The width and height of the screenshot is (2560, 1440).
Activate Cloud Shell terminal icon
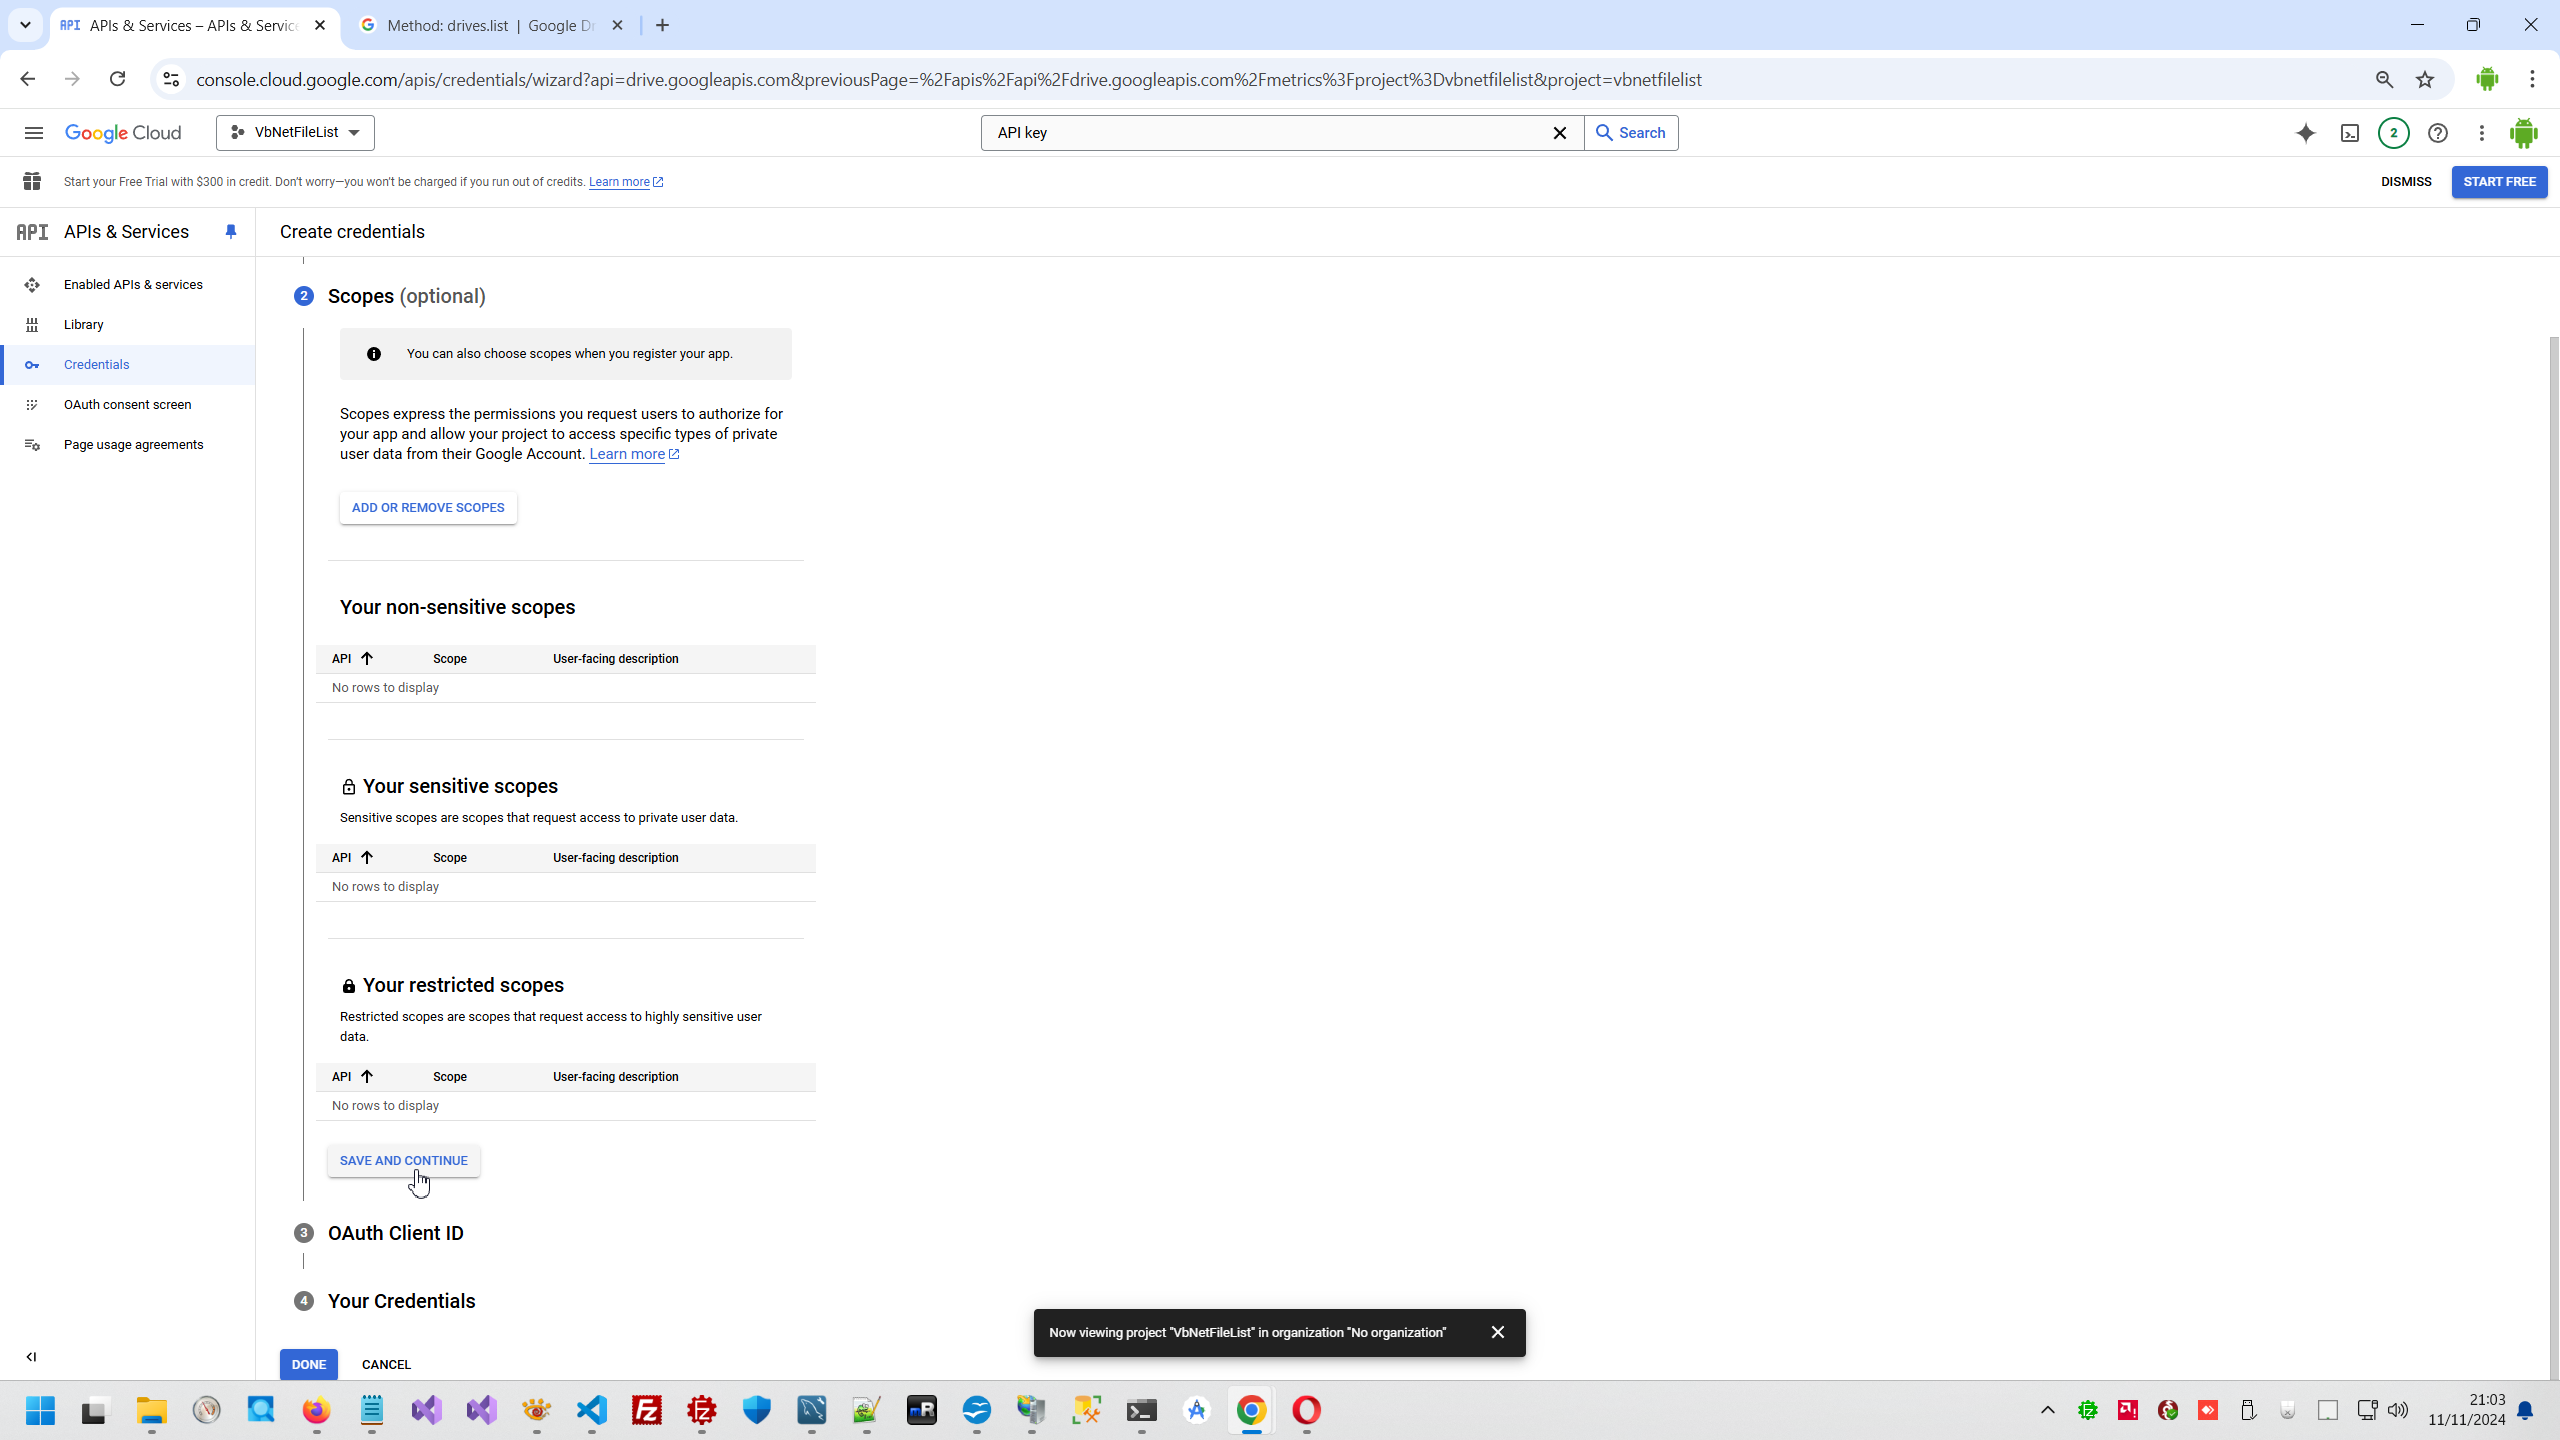[x=2349, y=133]
